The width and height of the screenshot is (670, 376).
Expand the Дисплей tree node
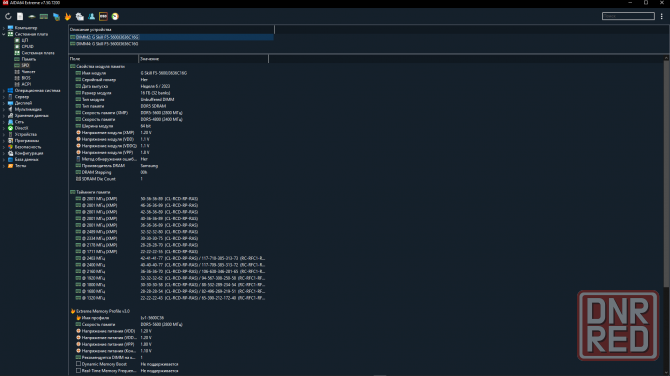coord(4,103)
